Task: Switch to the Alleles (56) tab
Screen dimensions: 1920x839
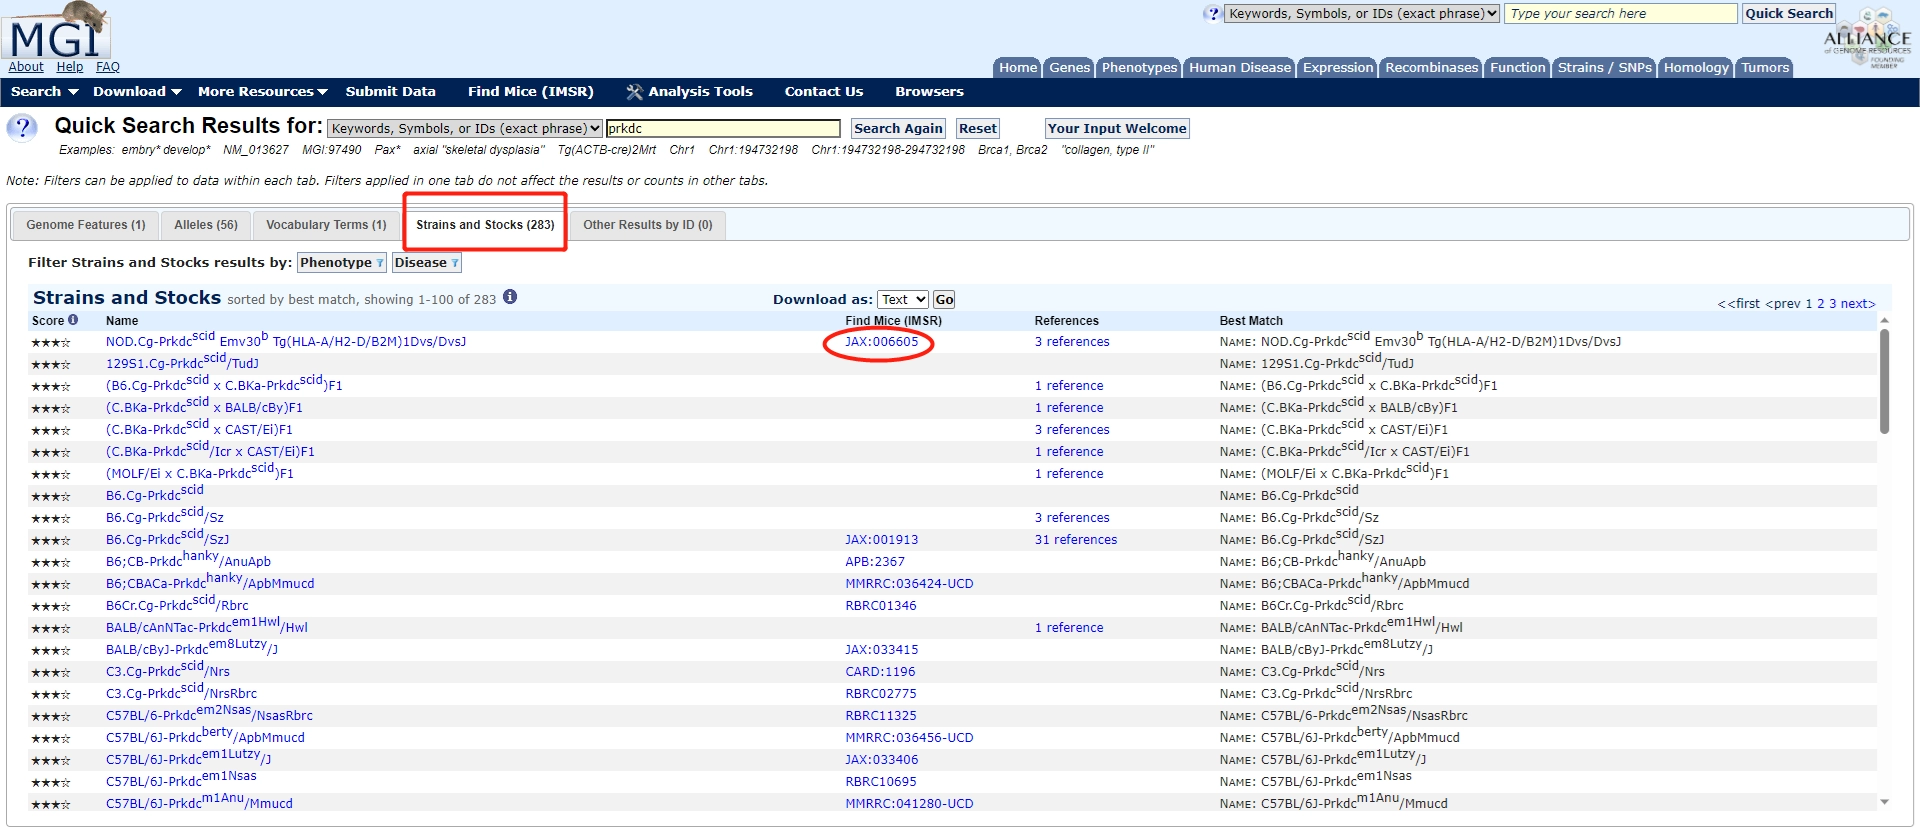Action: tap(206, 225)
